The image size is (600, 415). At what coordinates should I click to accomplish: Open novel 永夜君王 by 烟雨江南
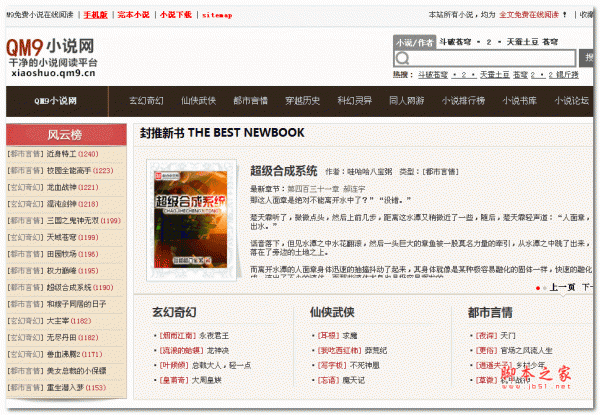point(214,336)
